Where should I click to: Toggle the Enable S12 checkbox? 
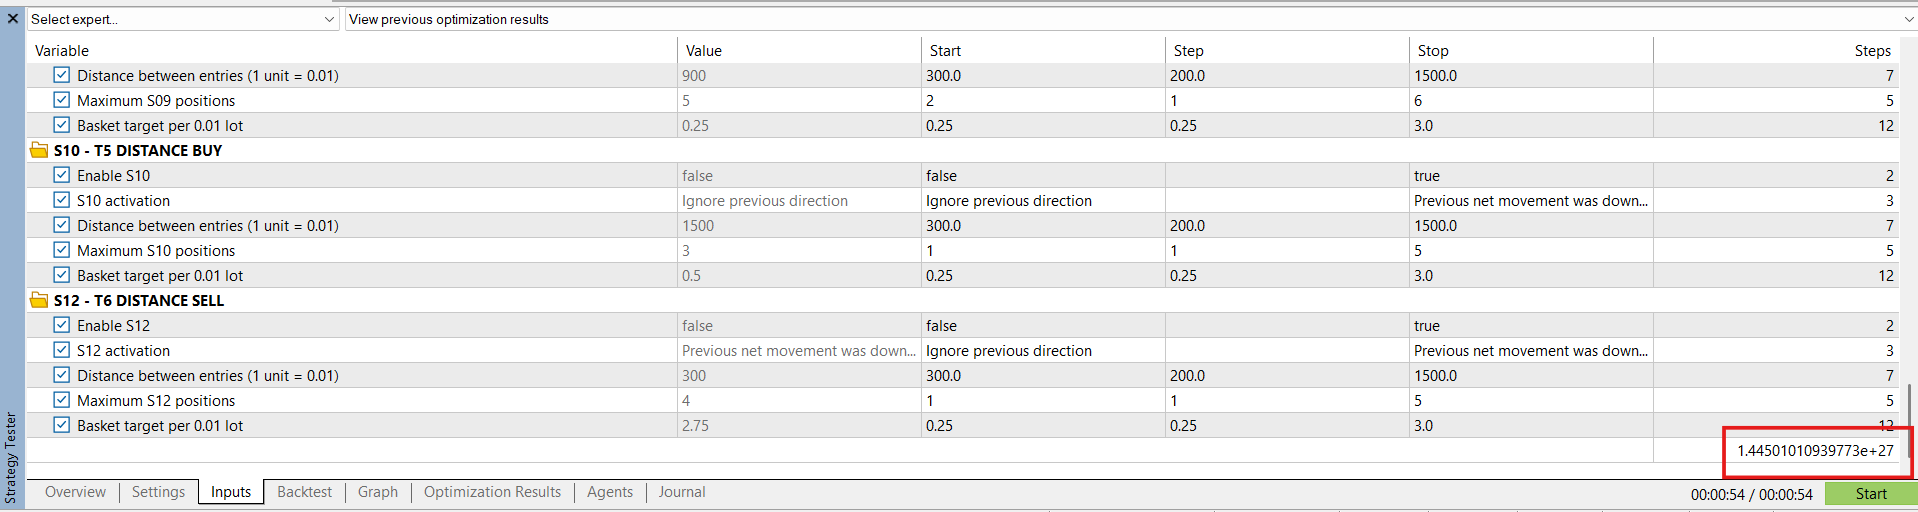point(62,325)
